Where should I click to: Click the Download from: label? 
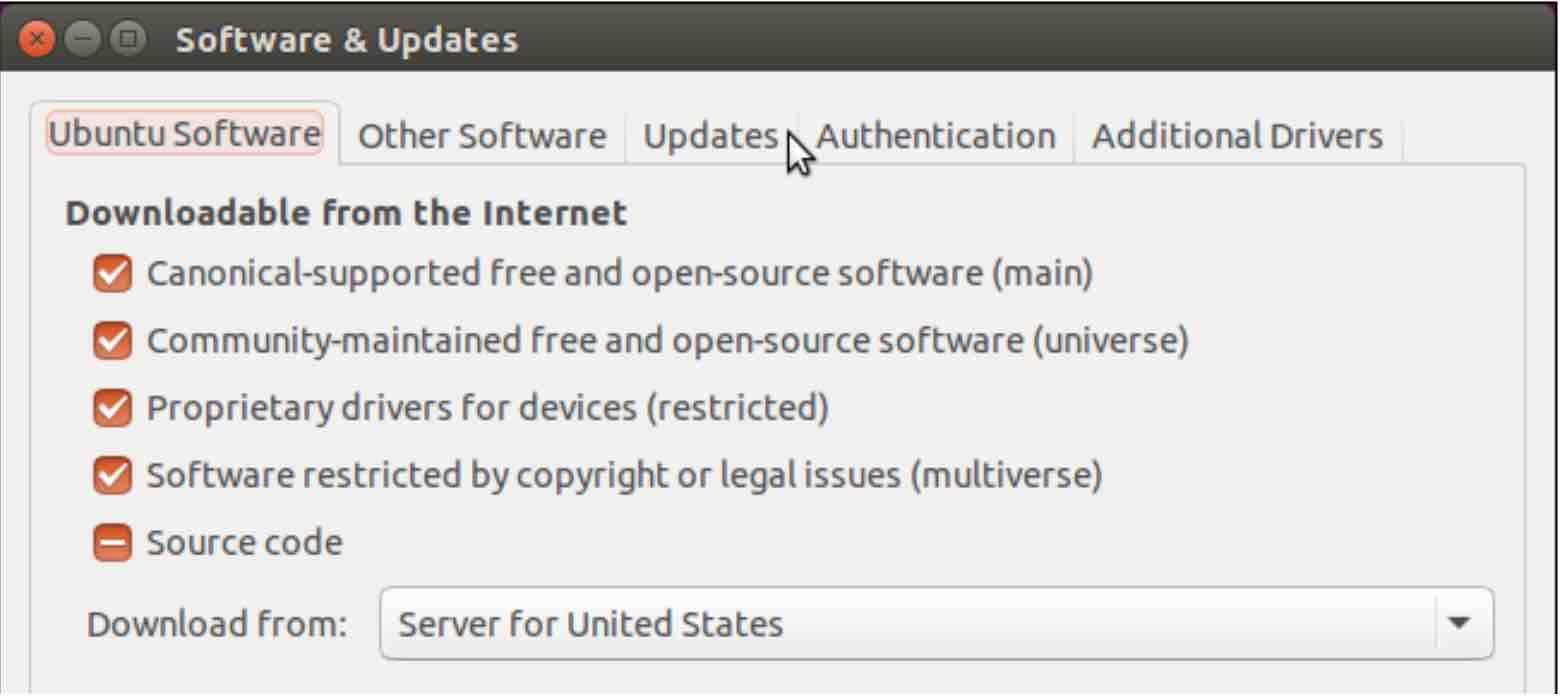(x=217, y=625)
